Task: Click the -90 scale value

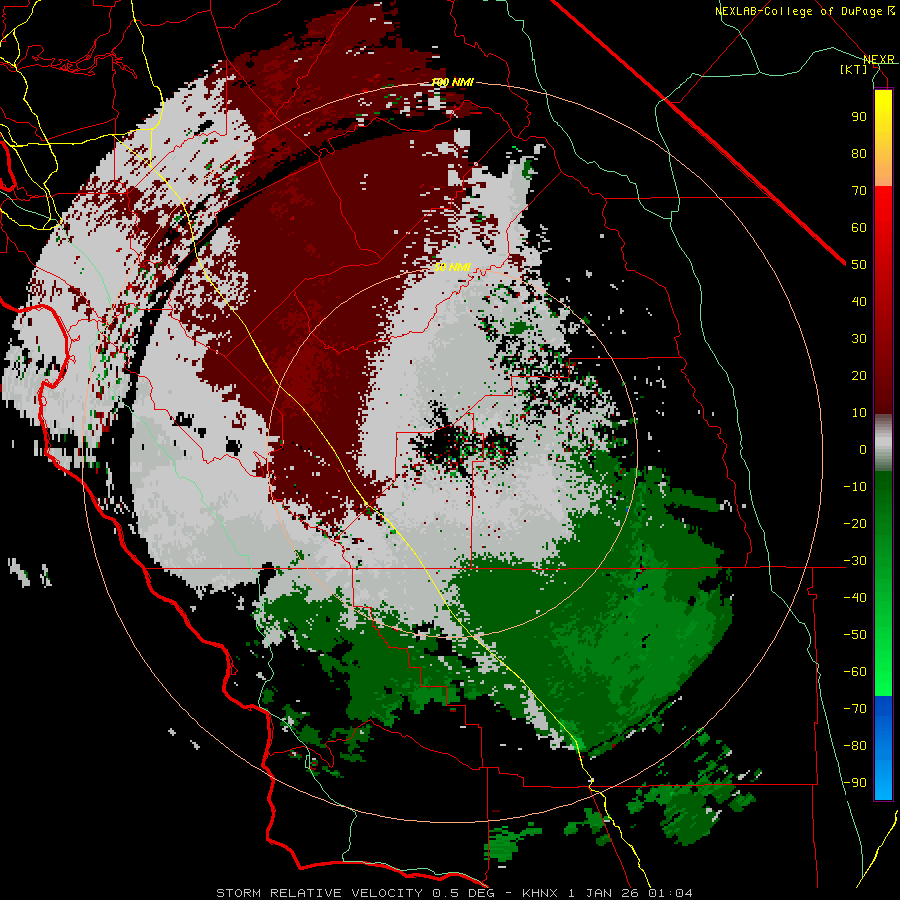Action: [x=855, y=782]
